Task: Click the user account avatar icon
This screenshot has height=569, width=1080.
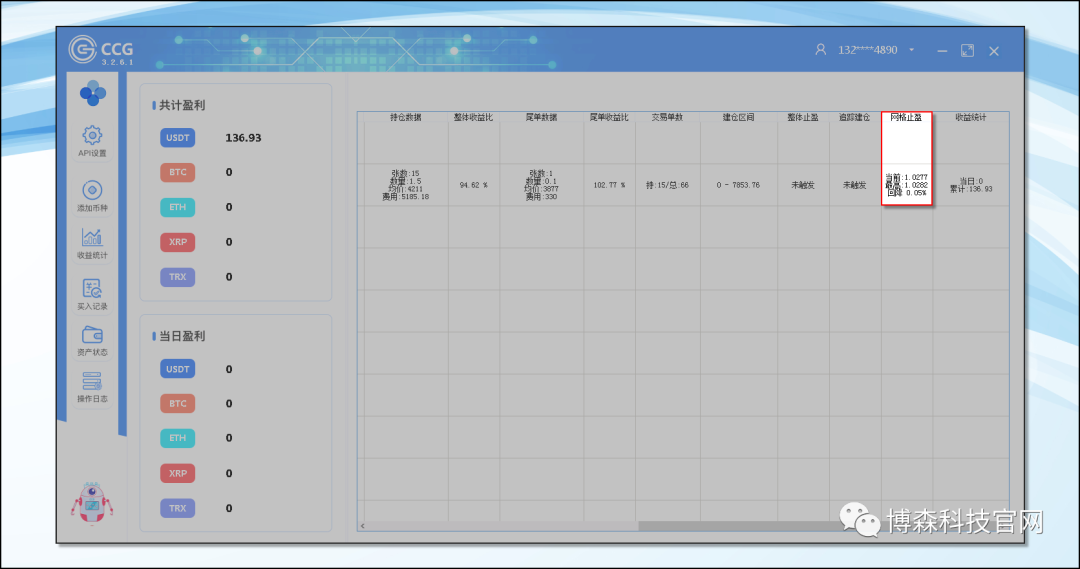Action: [820, 50]
